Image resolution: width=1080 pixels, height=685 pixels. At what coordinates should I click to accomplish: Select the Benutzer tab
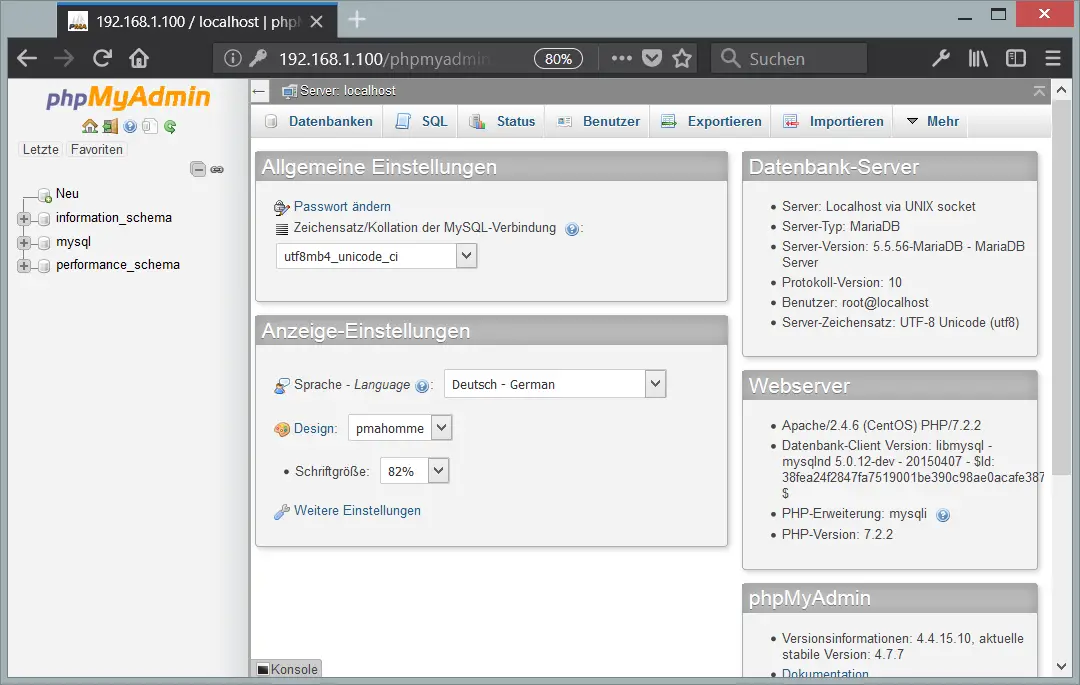[598, 121]
